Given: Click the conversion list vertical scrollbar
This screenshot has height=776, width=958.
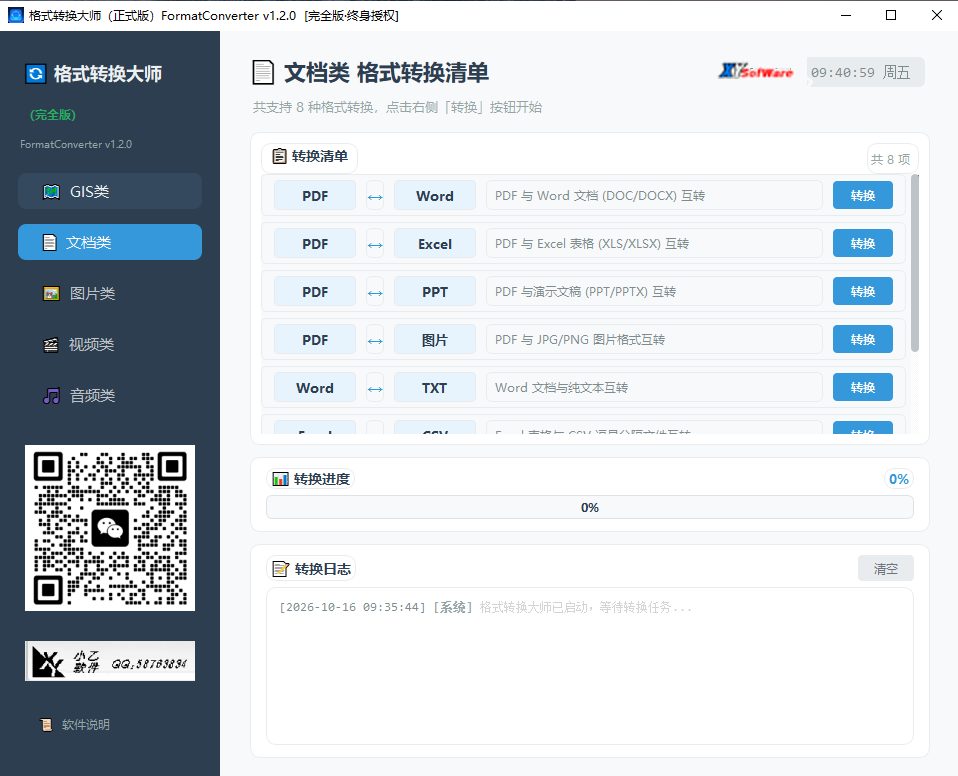Looking at the screenshot, I should tap(915, 263).
